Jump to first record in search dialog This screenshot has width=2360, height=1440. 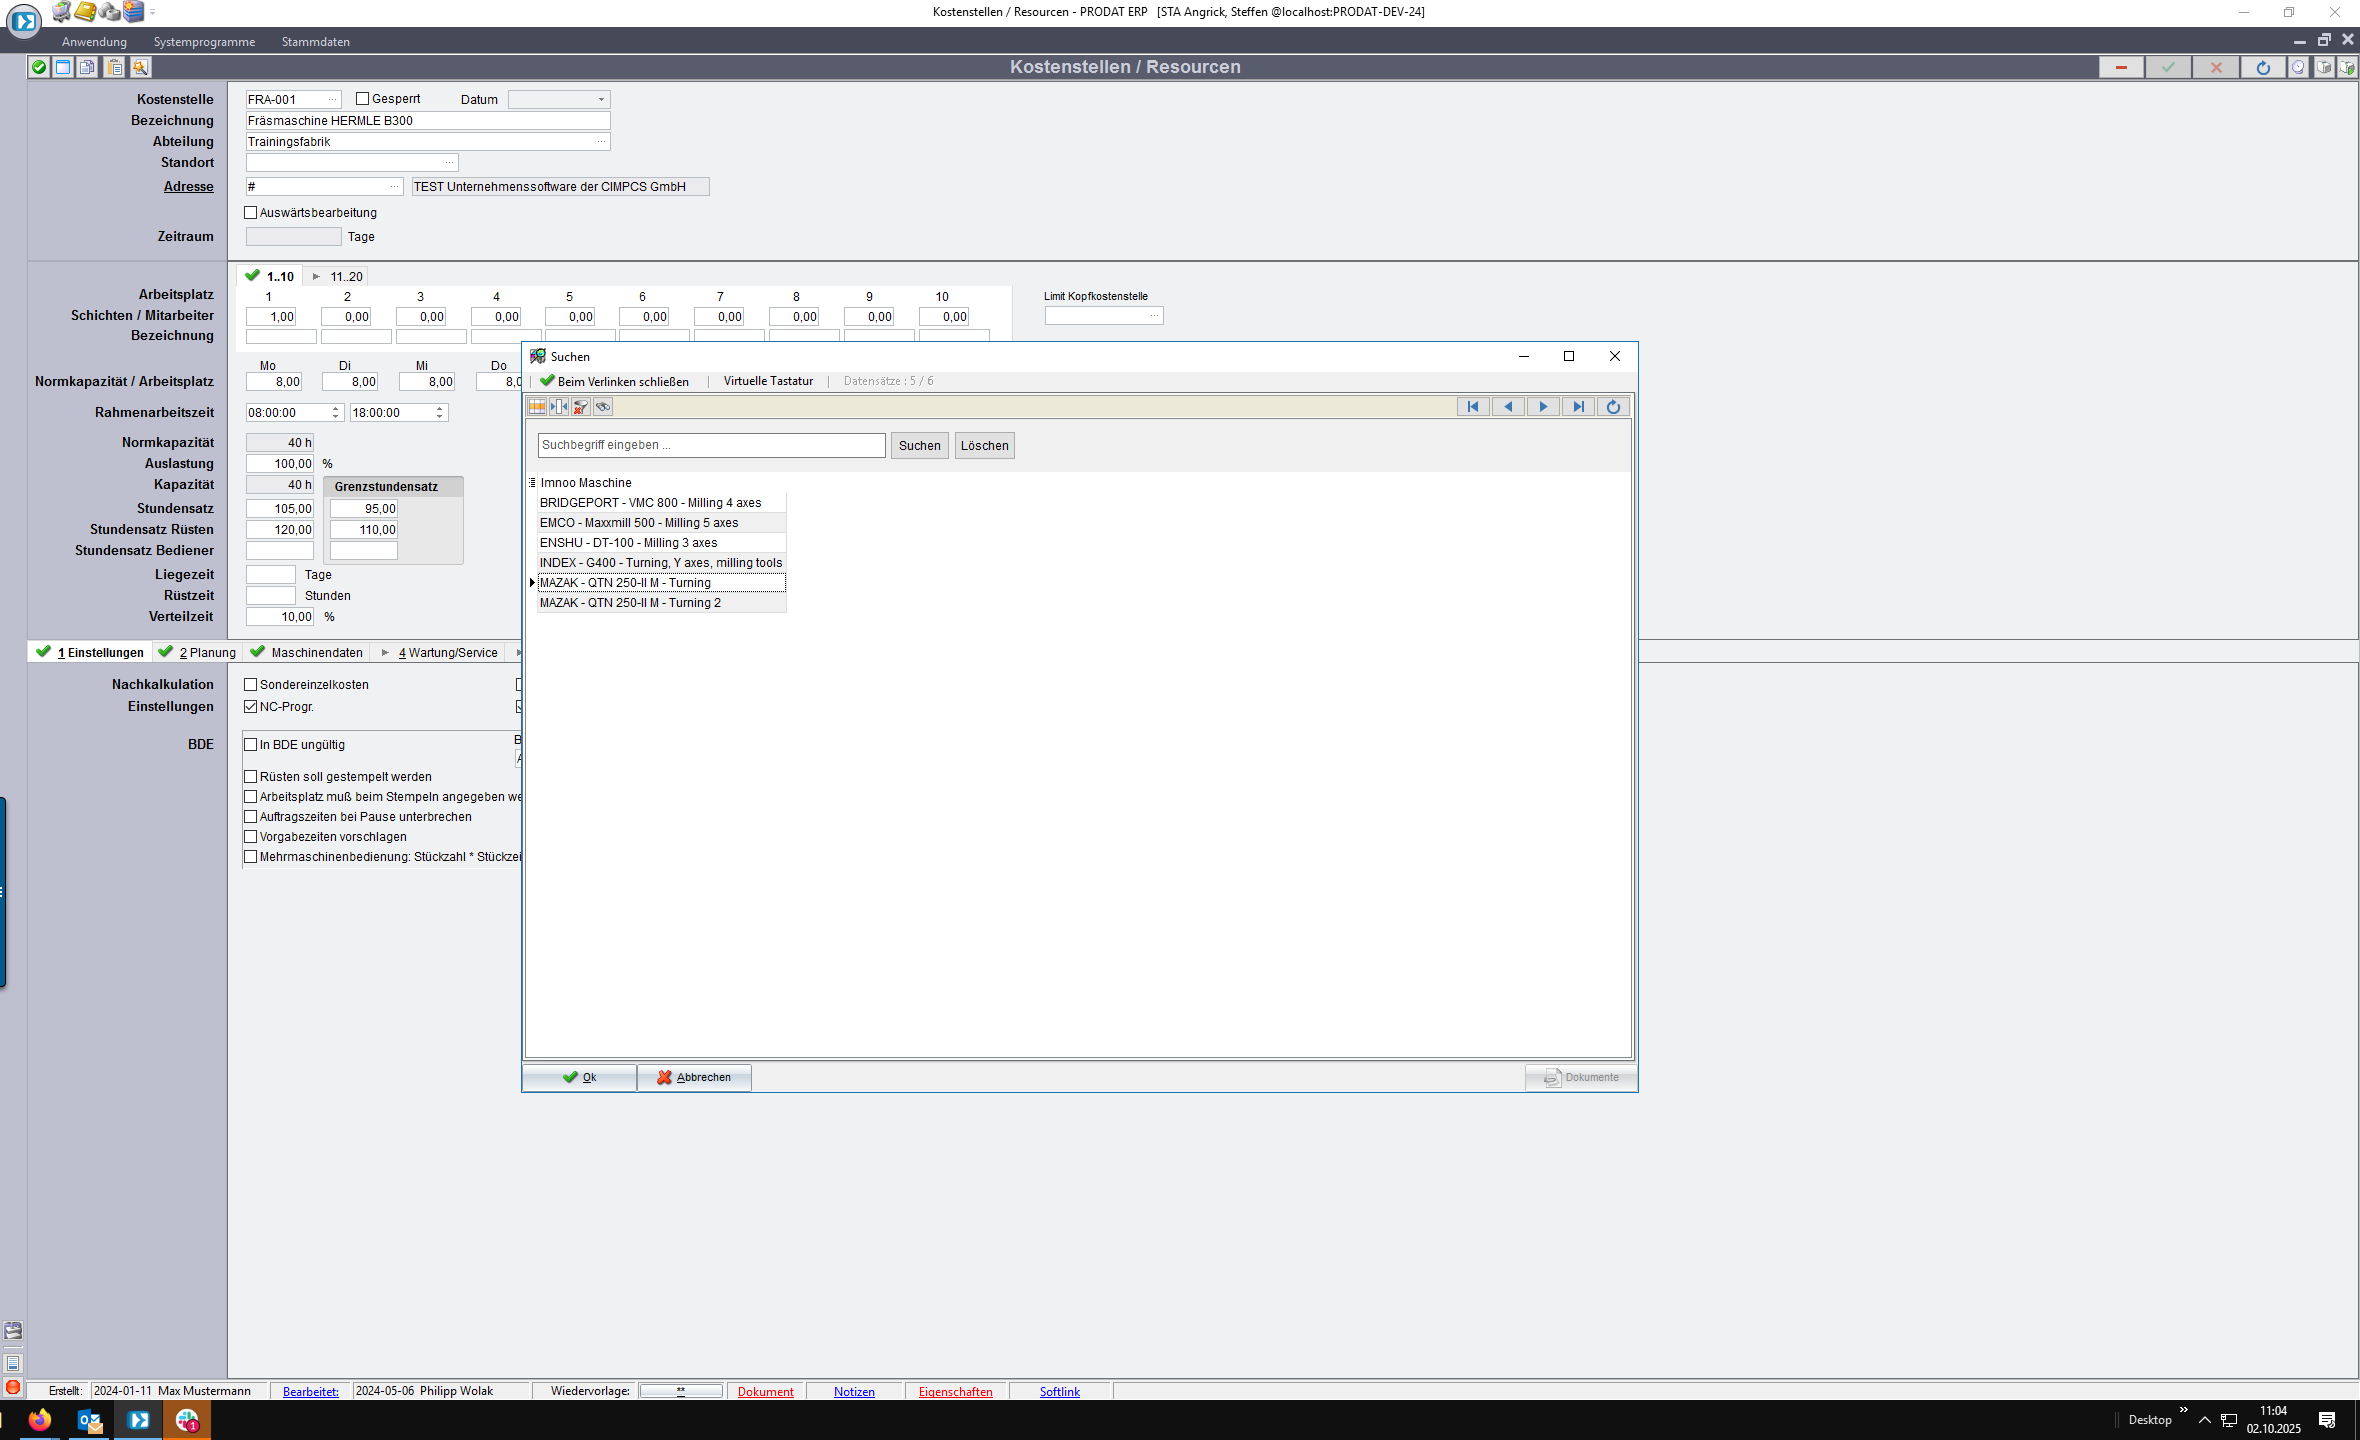click(x=1473, y=407)
